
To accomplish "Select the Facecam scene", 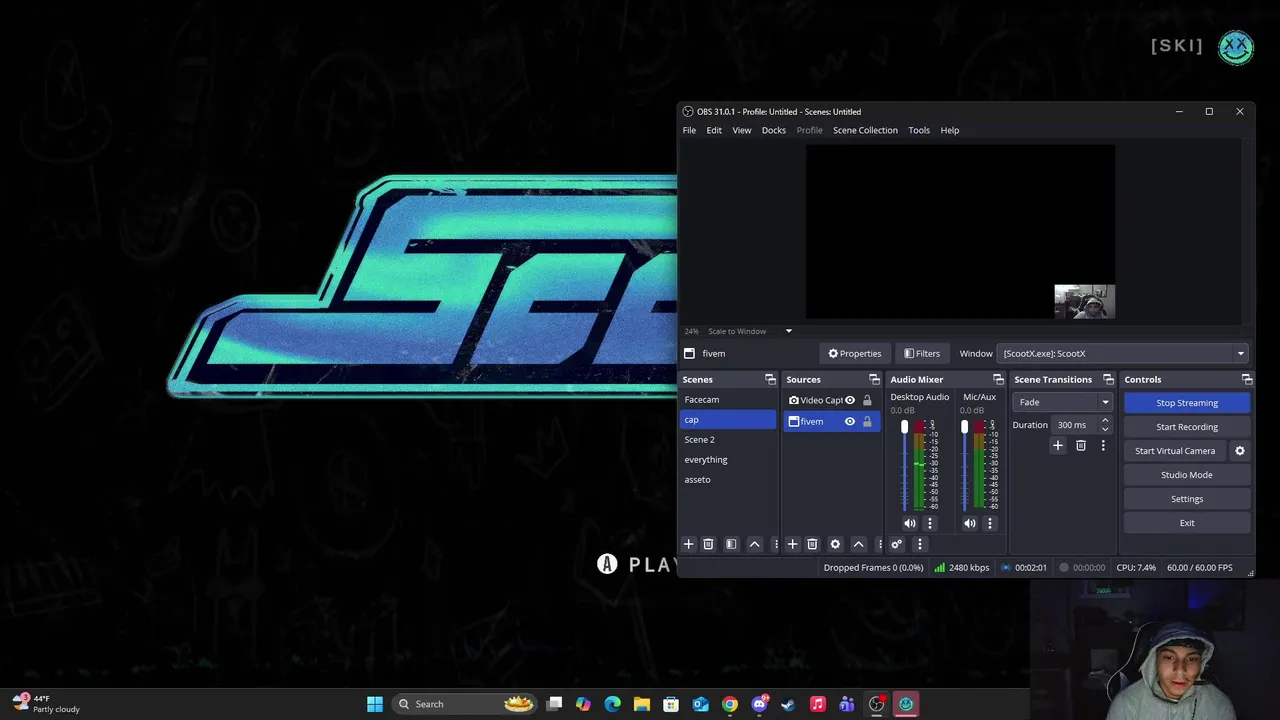I will [728, 400].
